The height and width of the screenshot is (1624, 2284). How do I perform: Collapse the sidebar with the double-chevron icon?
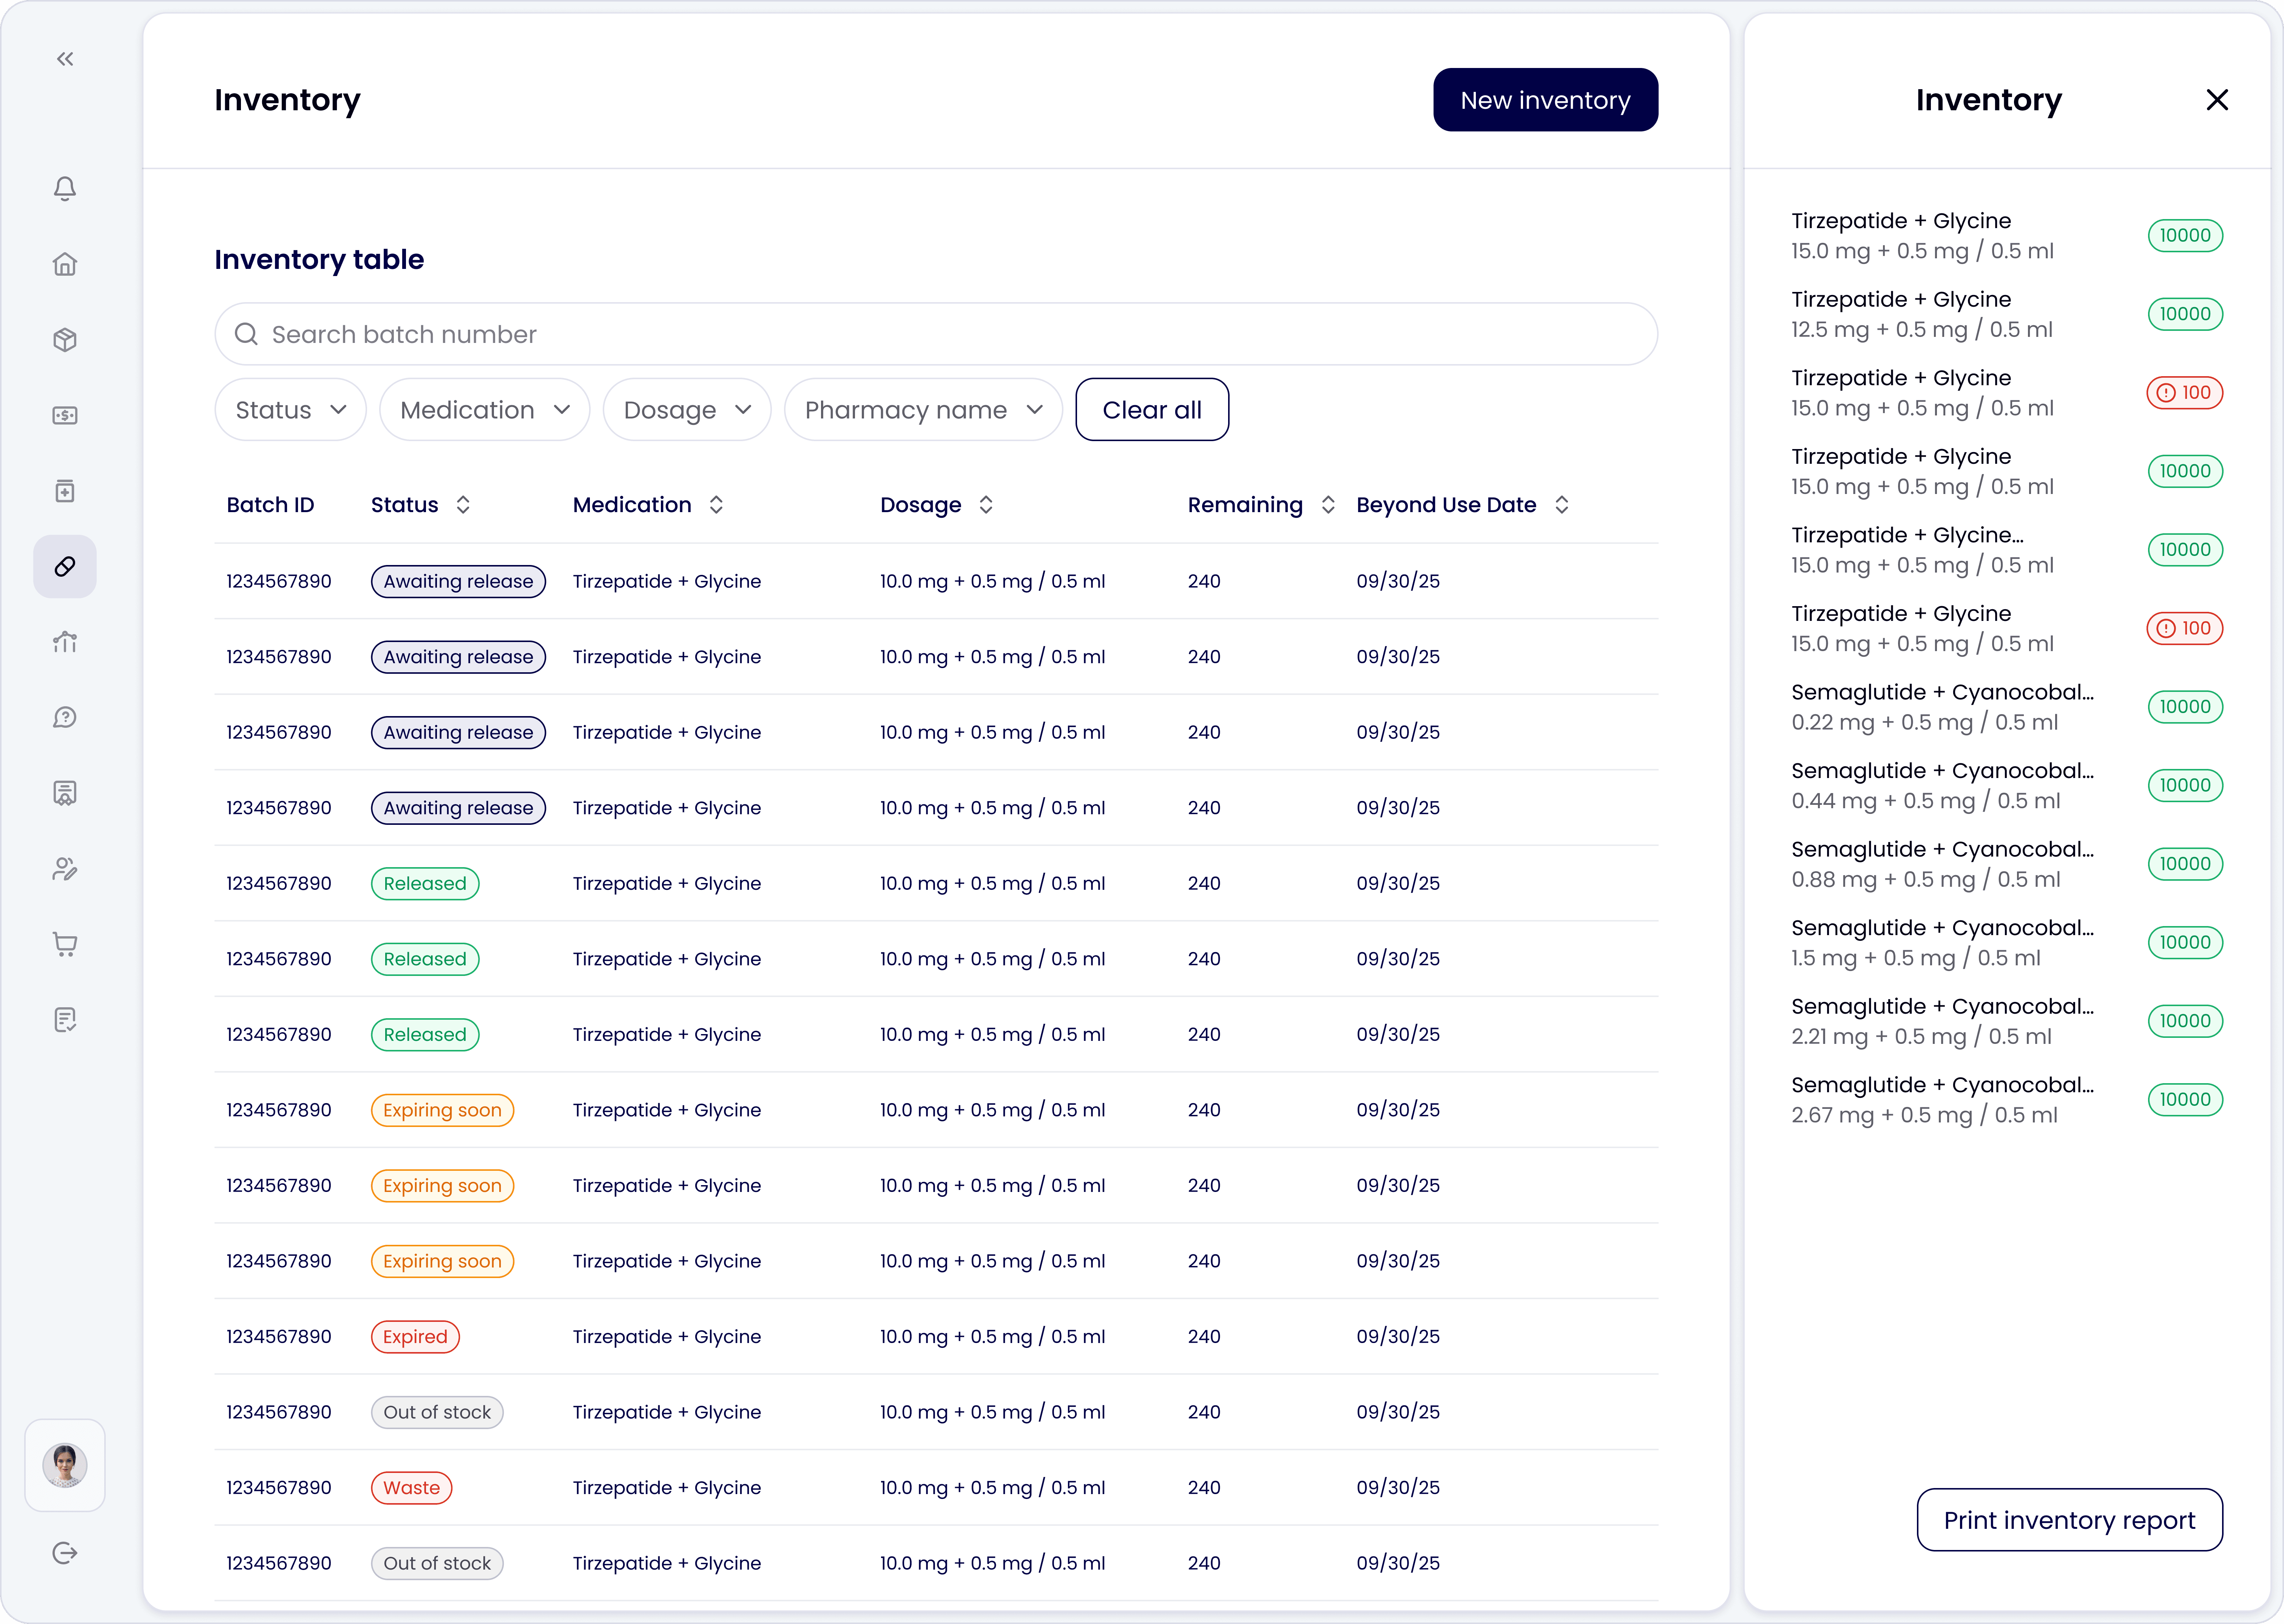click(65, 59)
